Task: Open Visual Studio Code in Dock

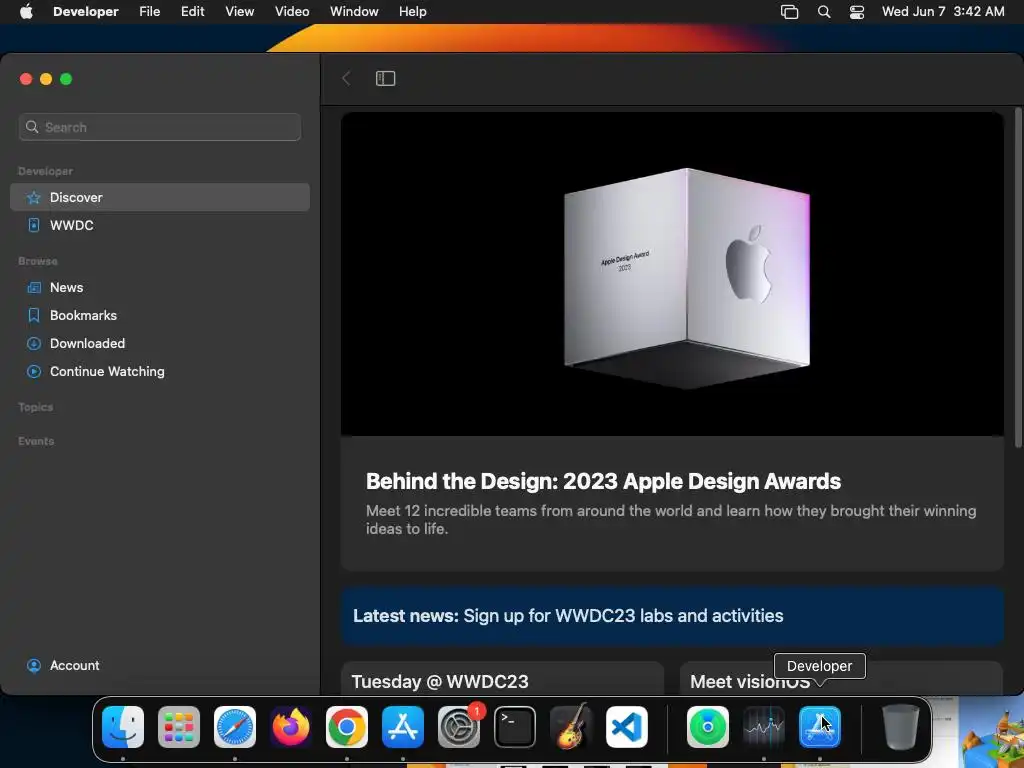Action: pos(627,727)
